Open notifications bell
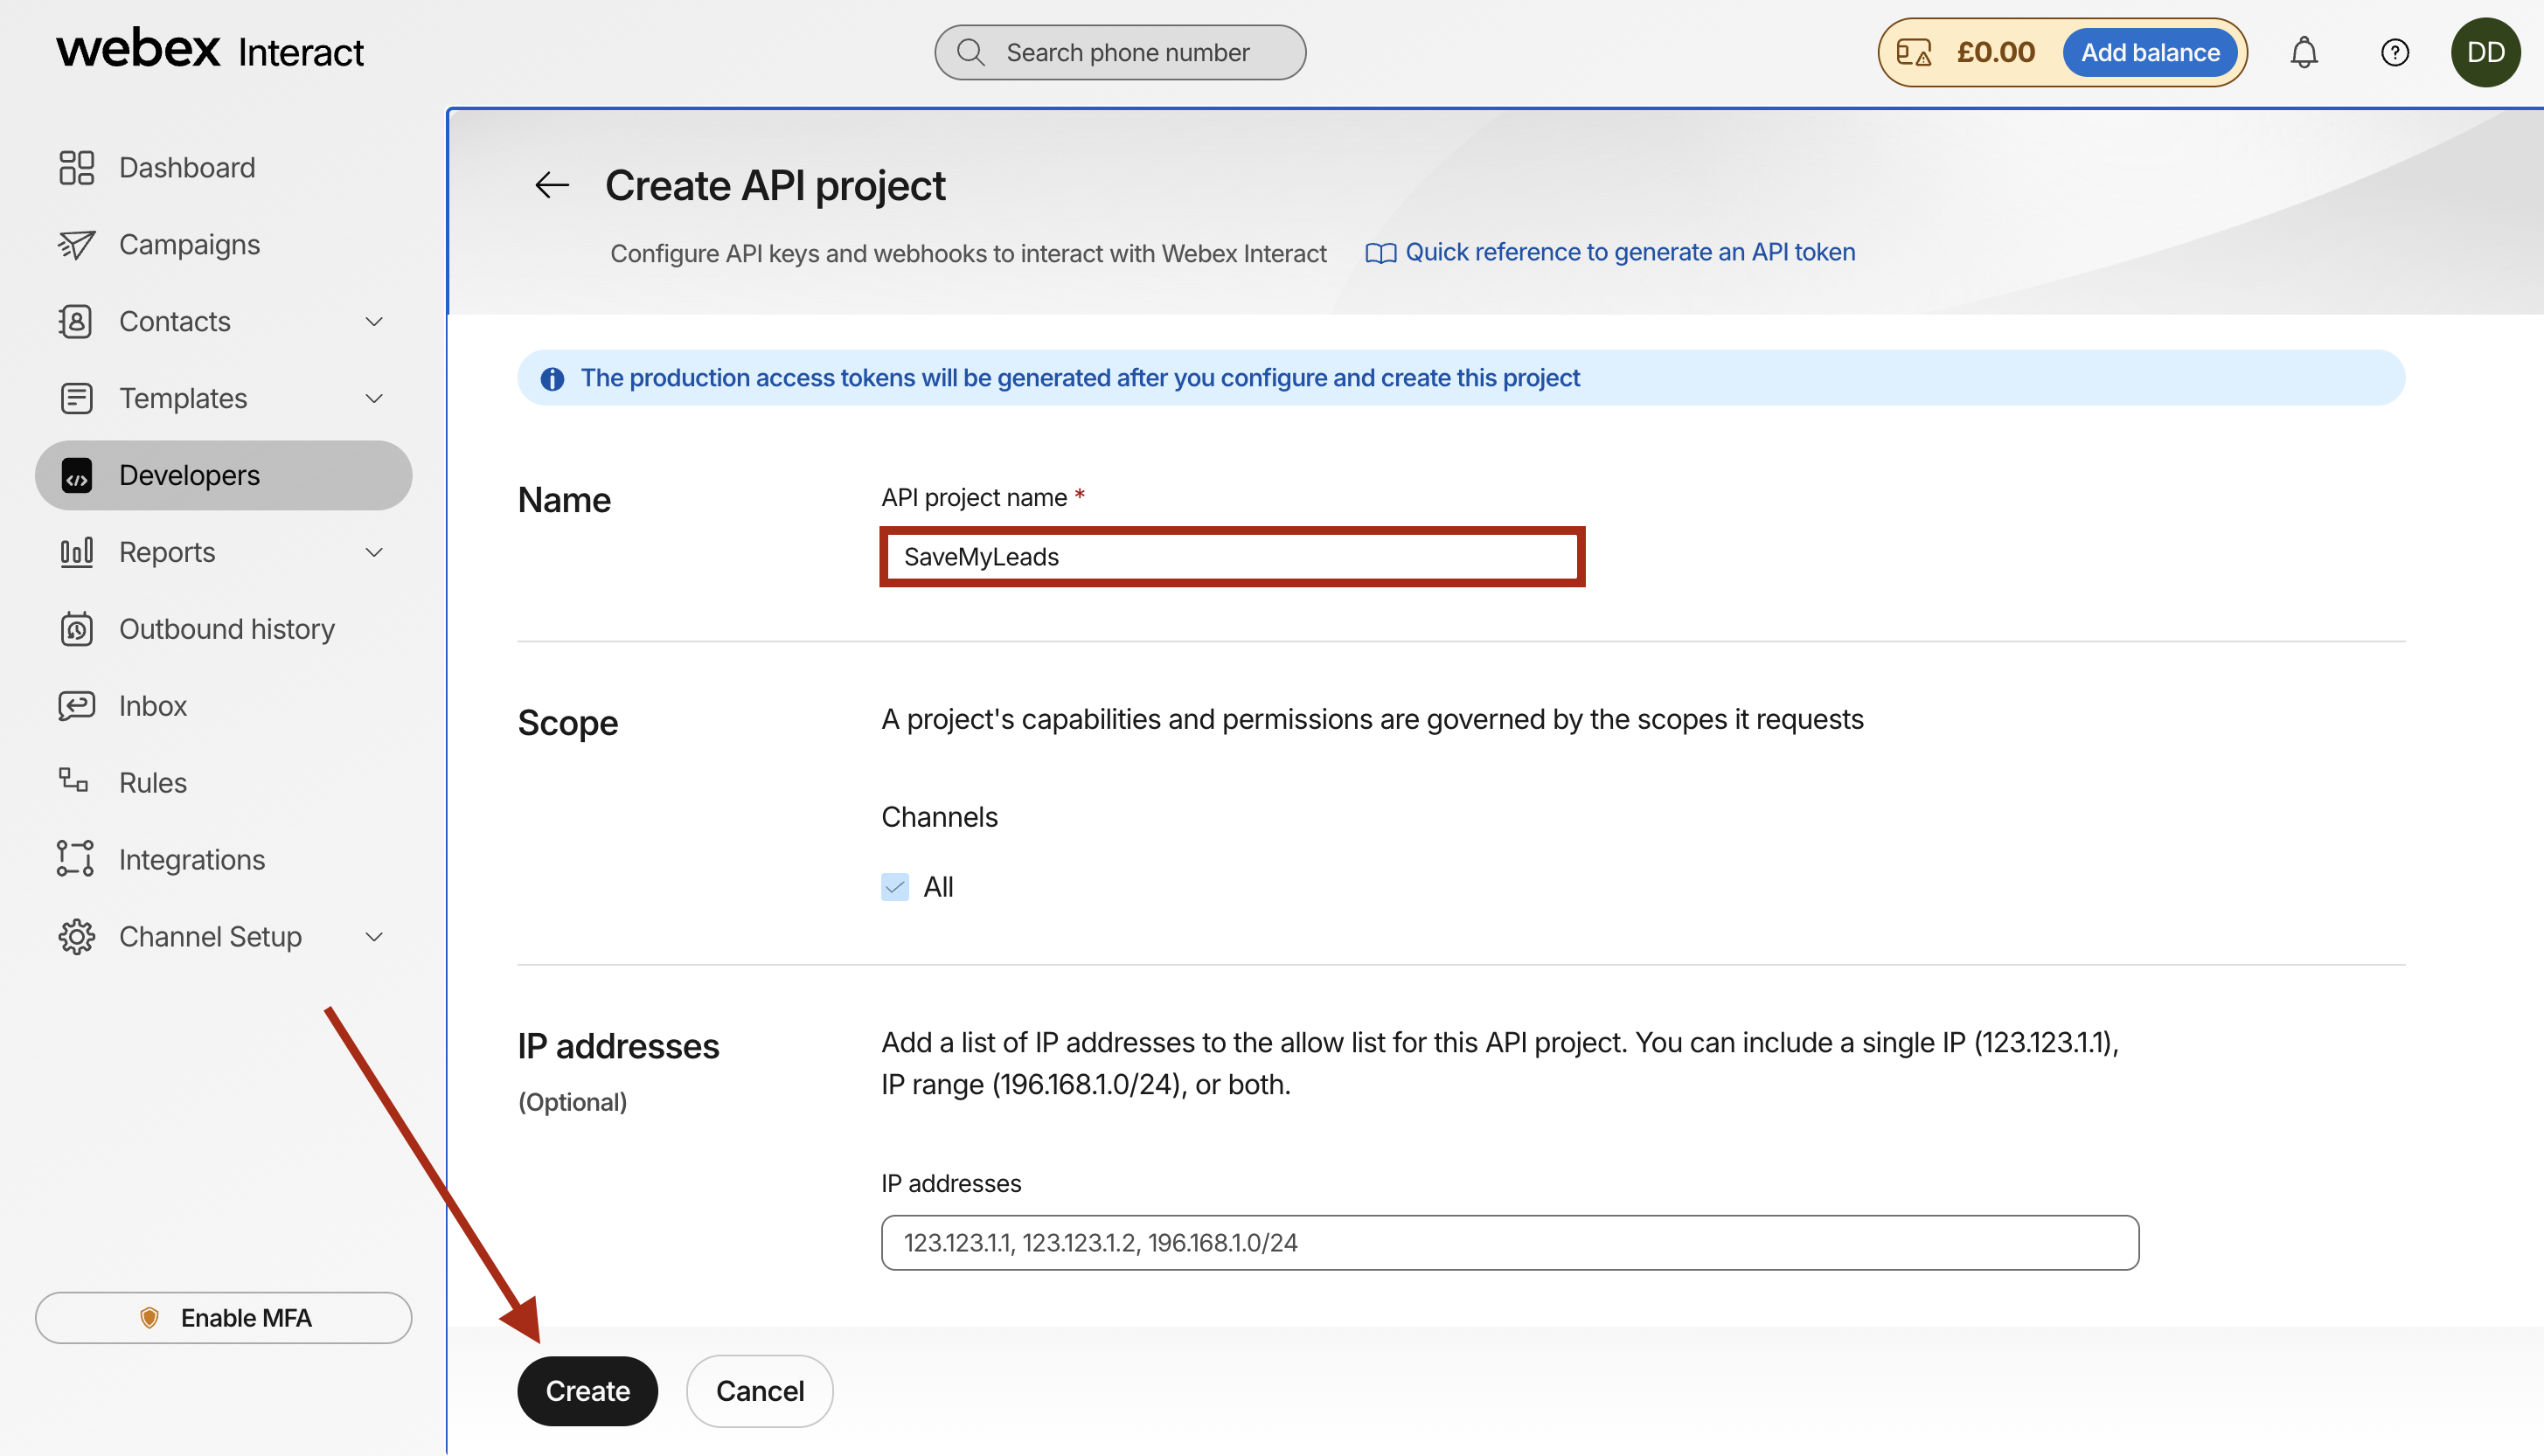Screen dimensions: 2544x1456 point(2304,52)
